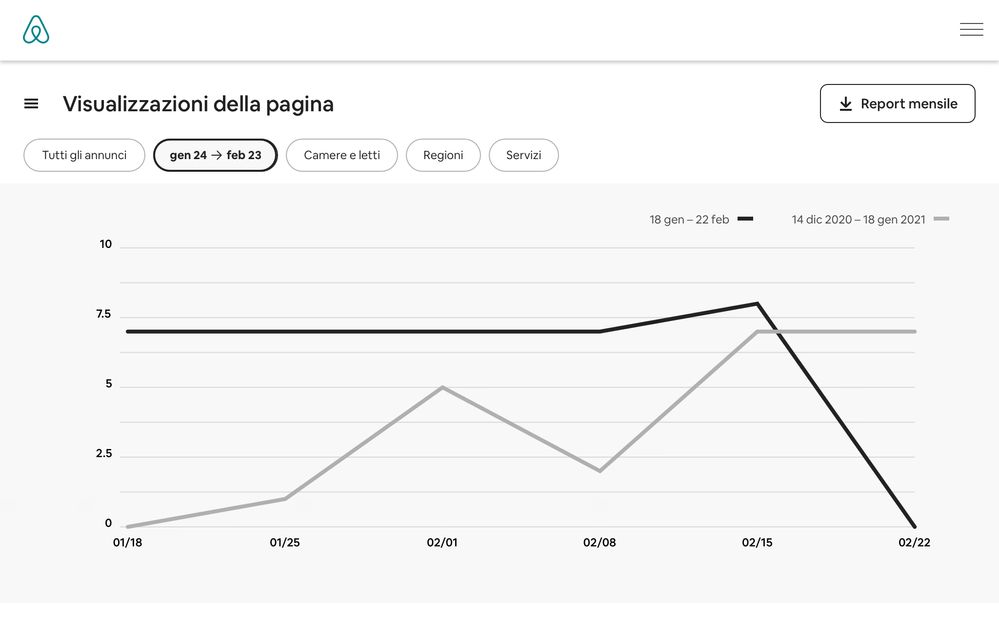Click the 02/22 x-axis date label
Image resolution: width=999 pixels, height=625 pixels.
(914, 543)
